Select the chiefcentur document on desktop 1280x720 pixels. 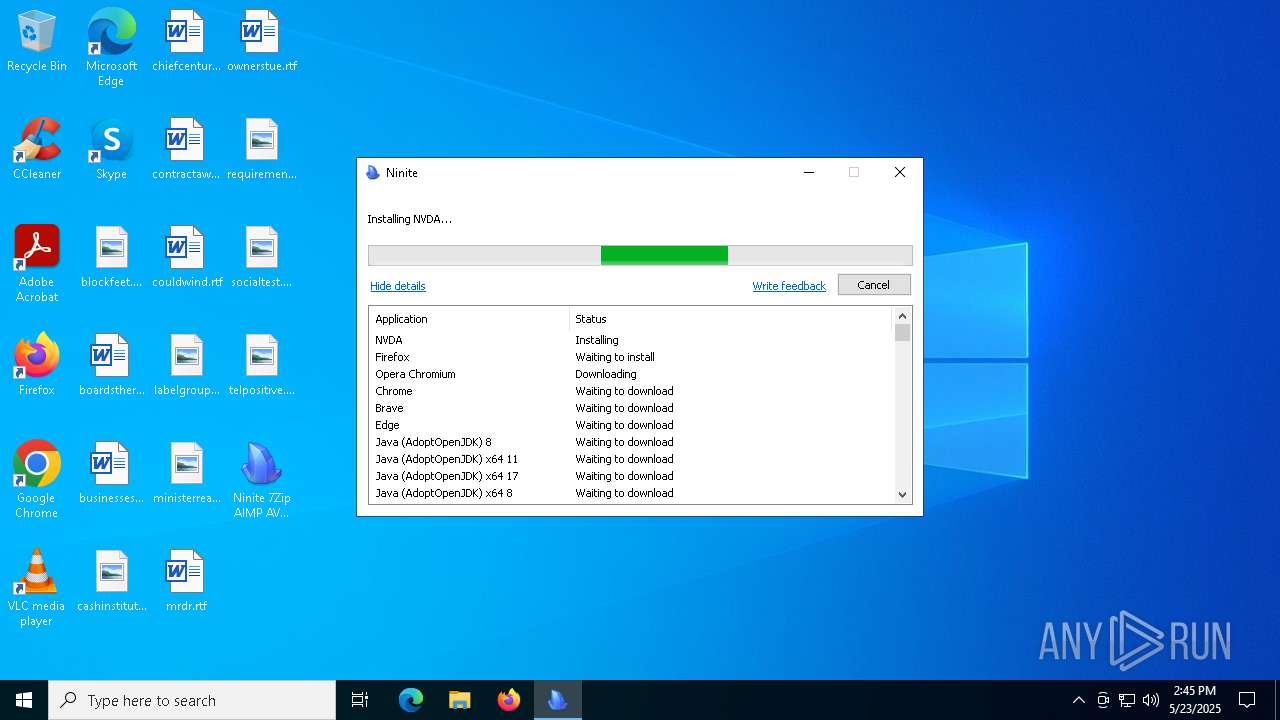click(x=186, y=42)
